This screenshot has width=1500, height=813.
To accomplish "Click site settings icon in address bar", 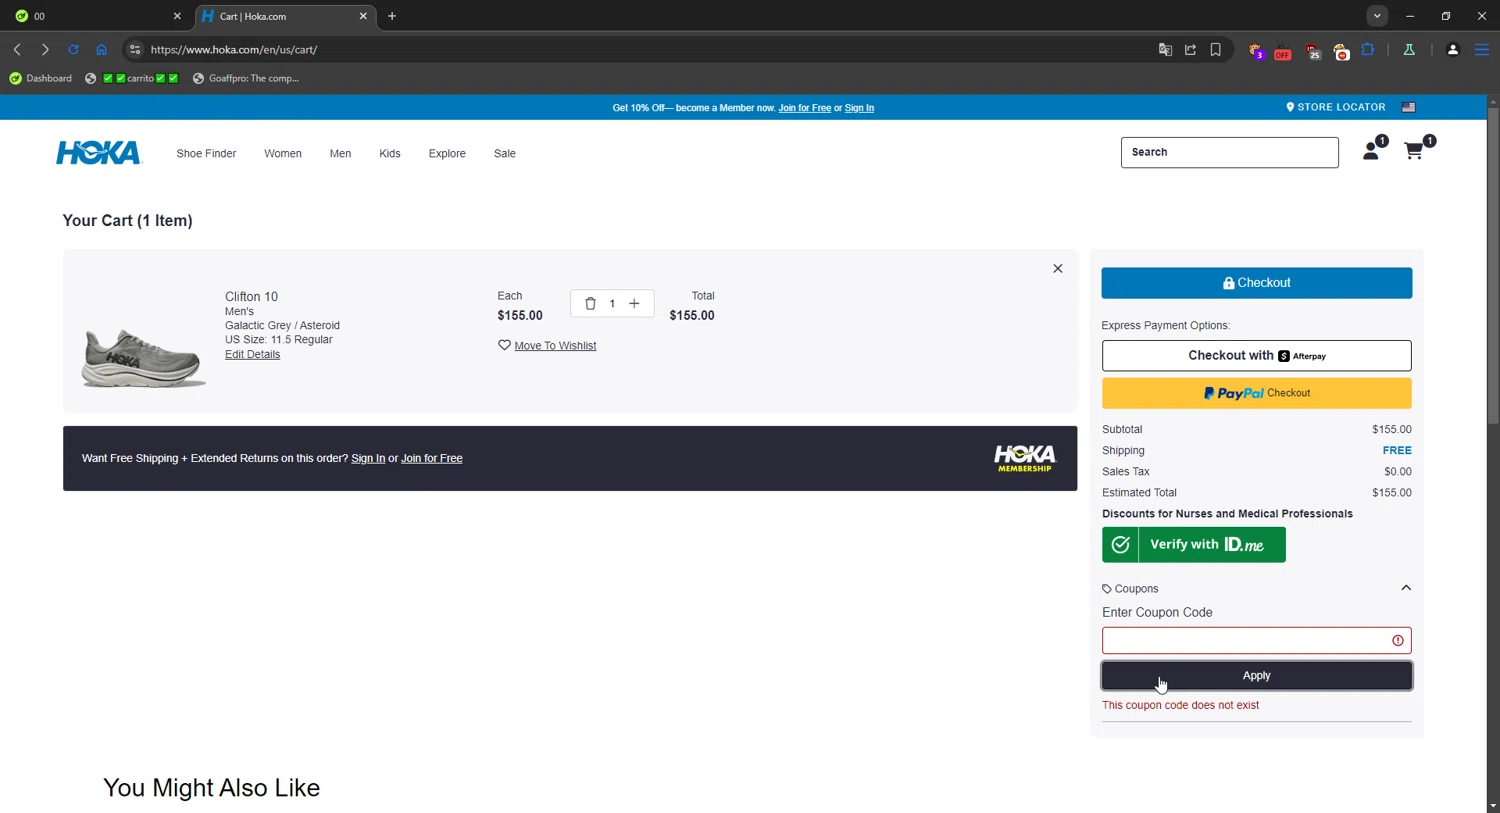I will coord(135,49).
